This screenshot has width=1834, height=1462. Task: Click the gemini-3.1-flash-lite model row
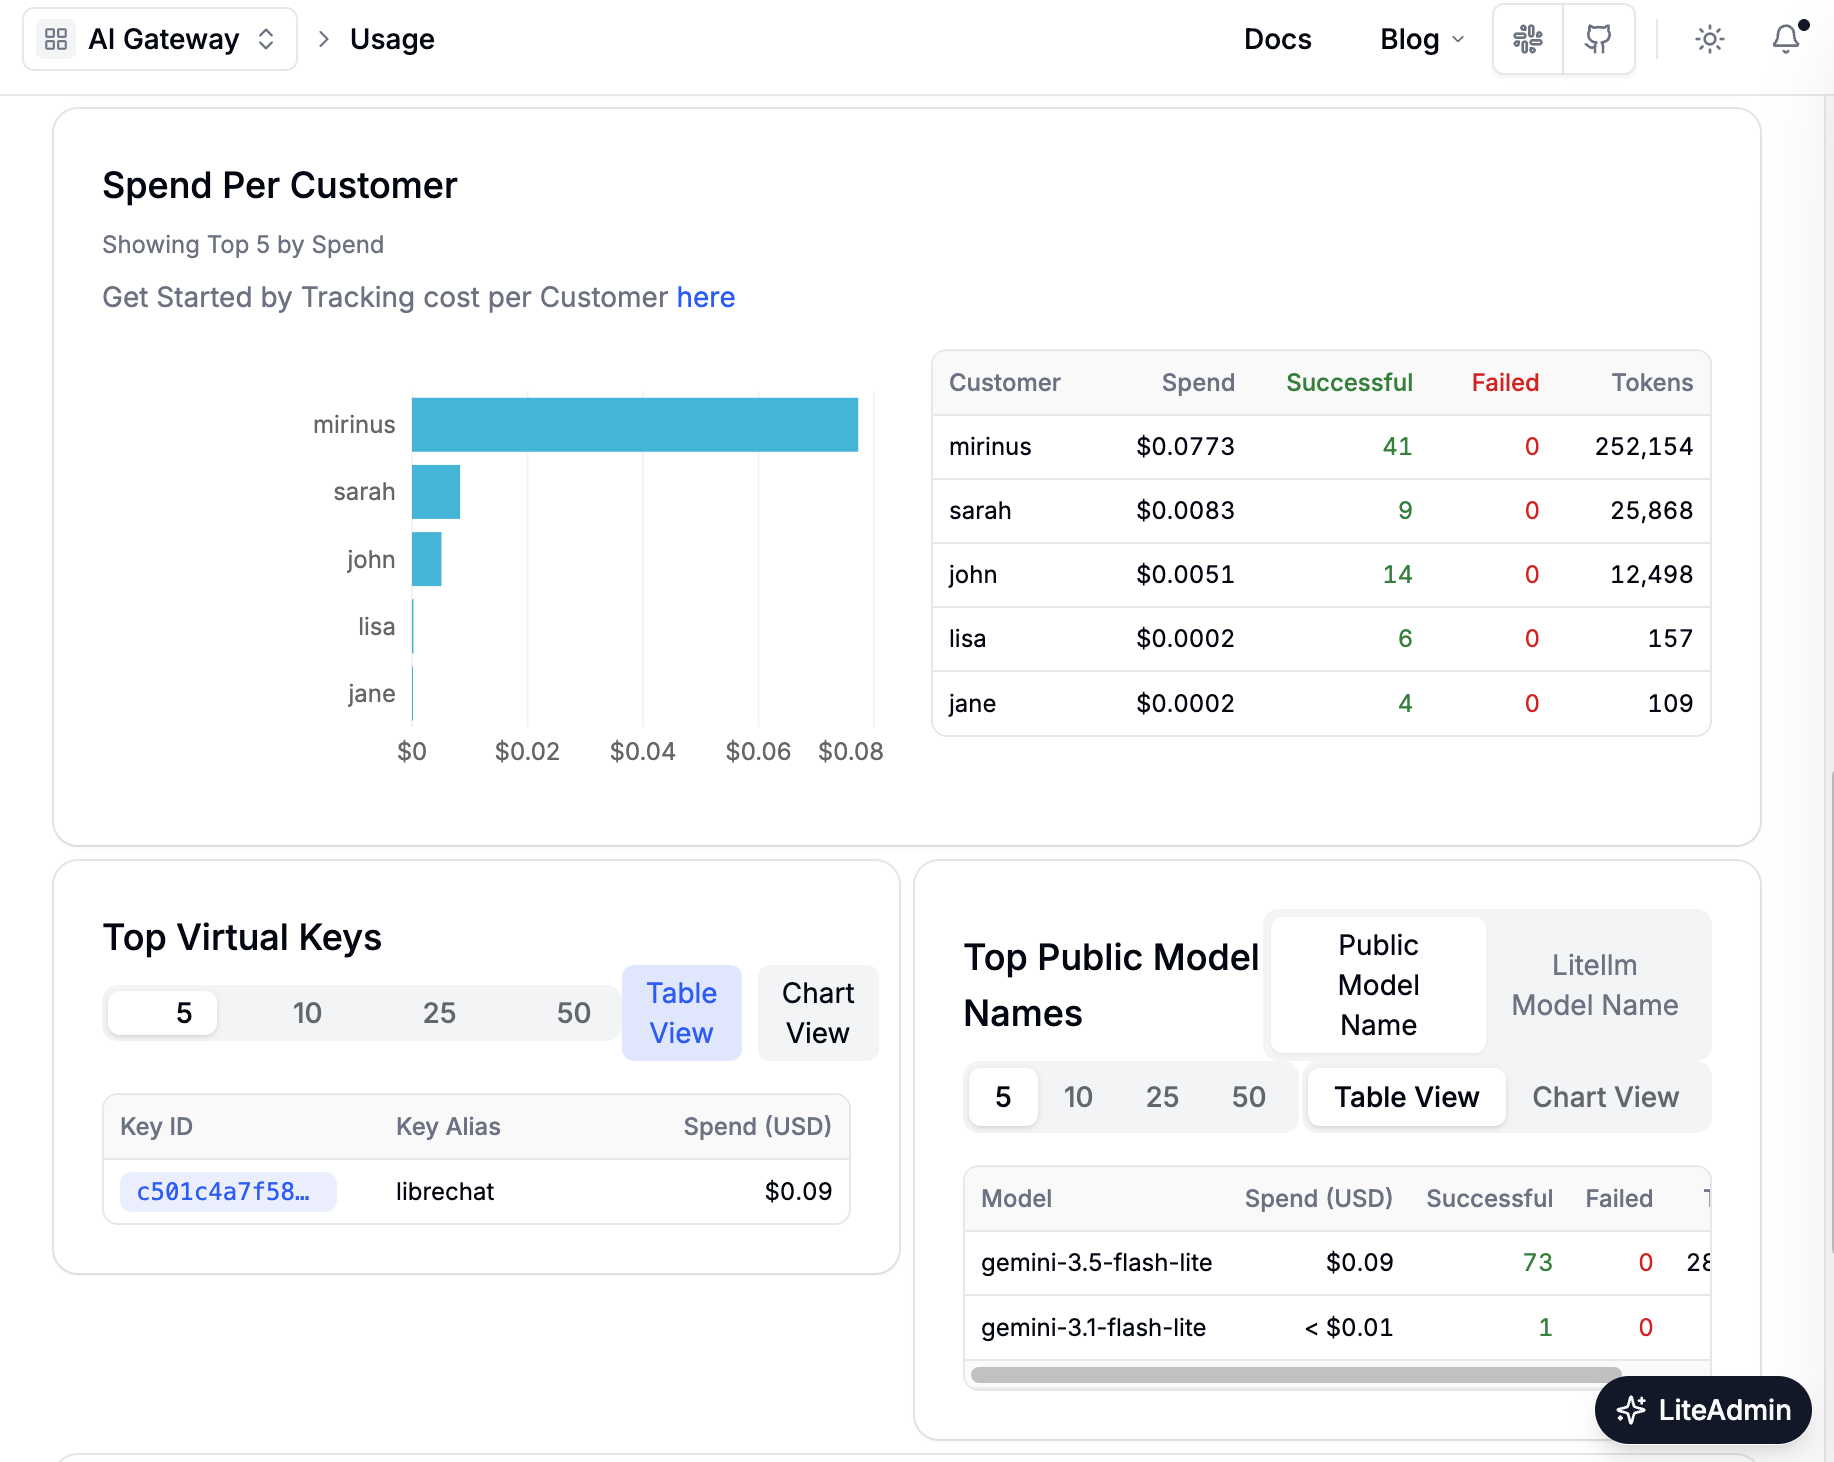click(1337, 1328)
